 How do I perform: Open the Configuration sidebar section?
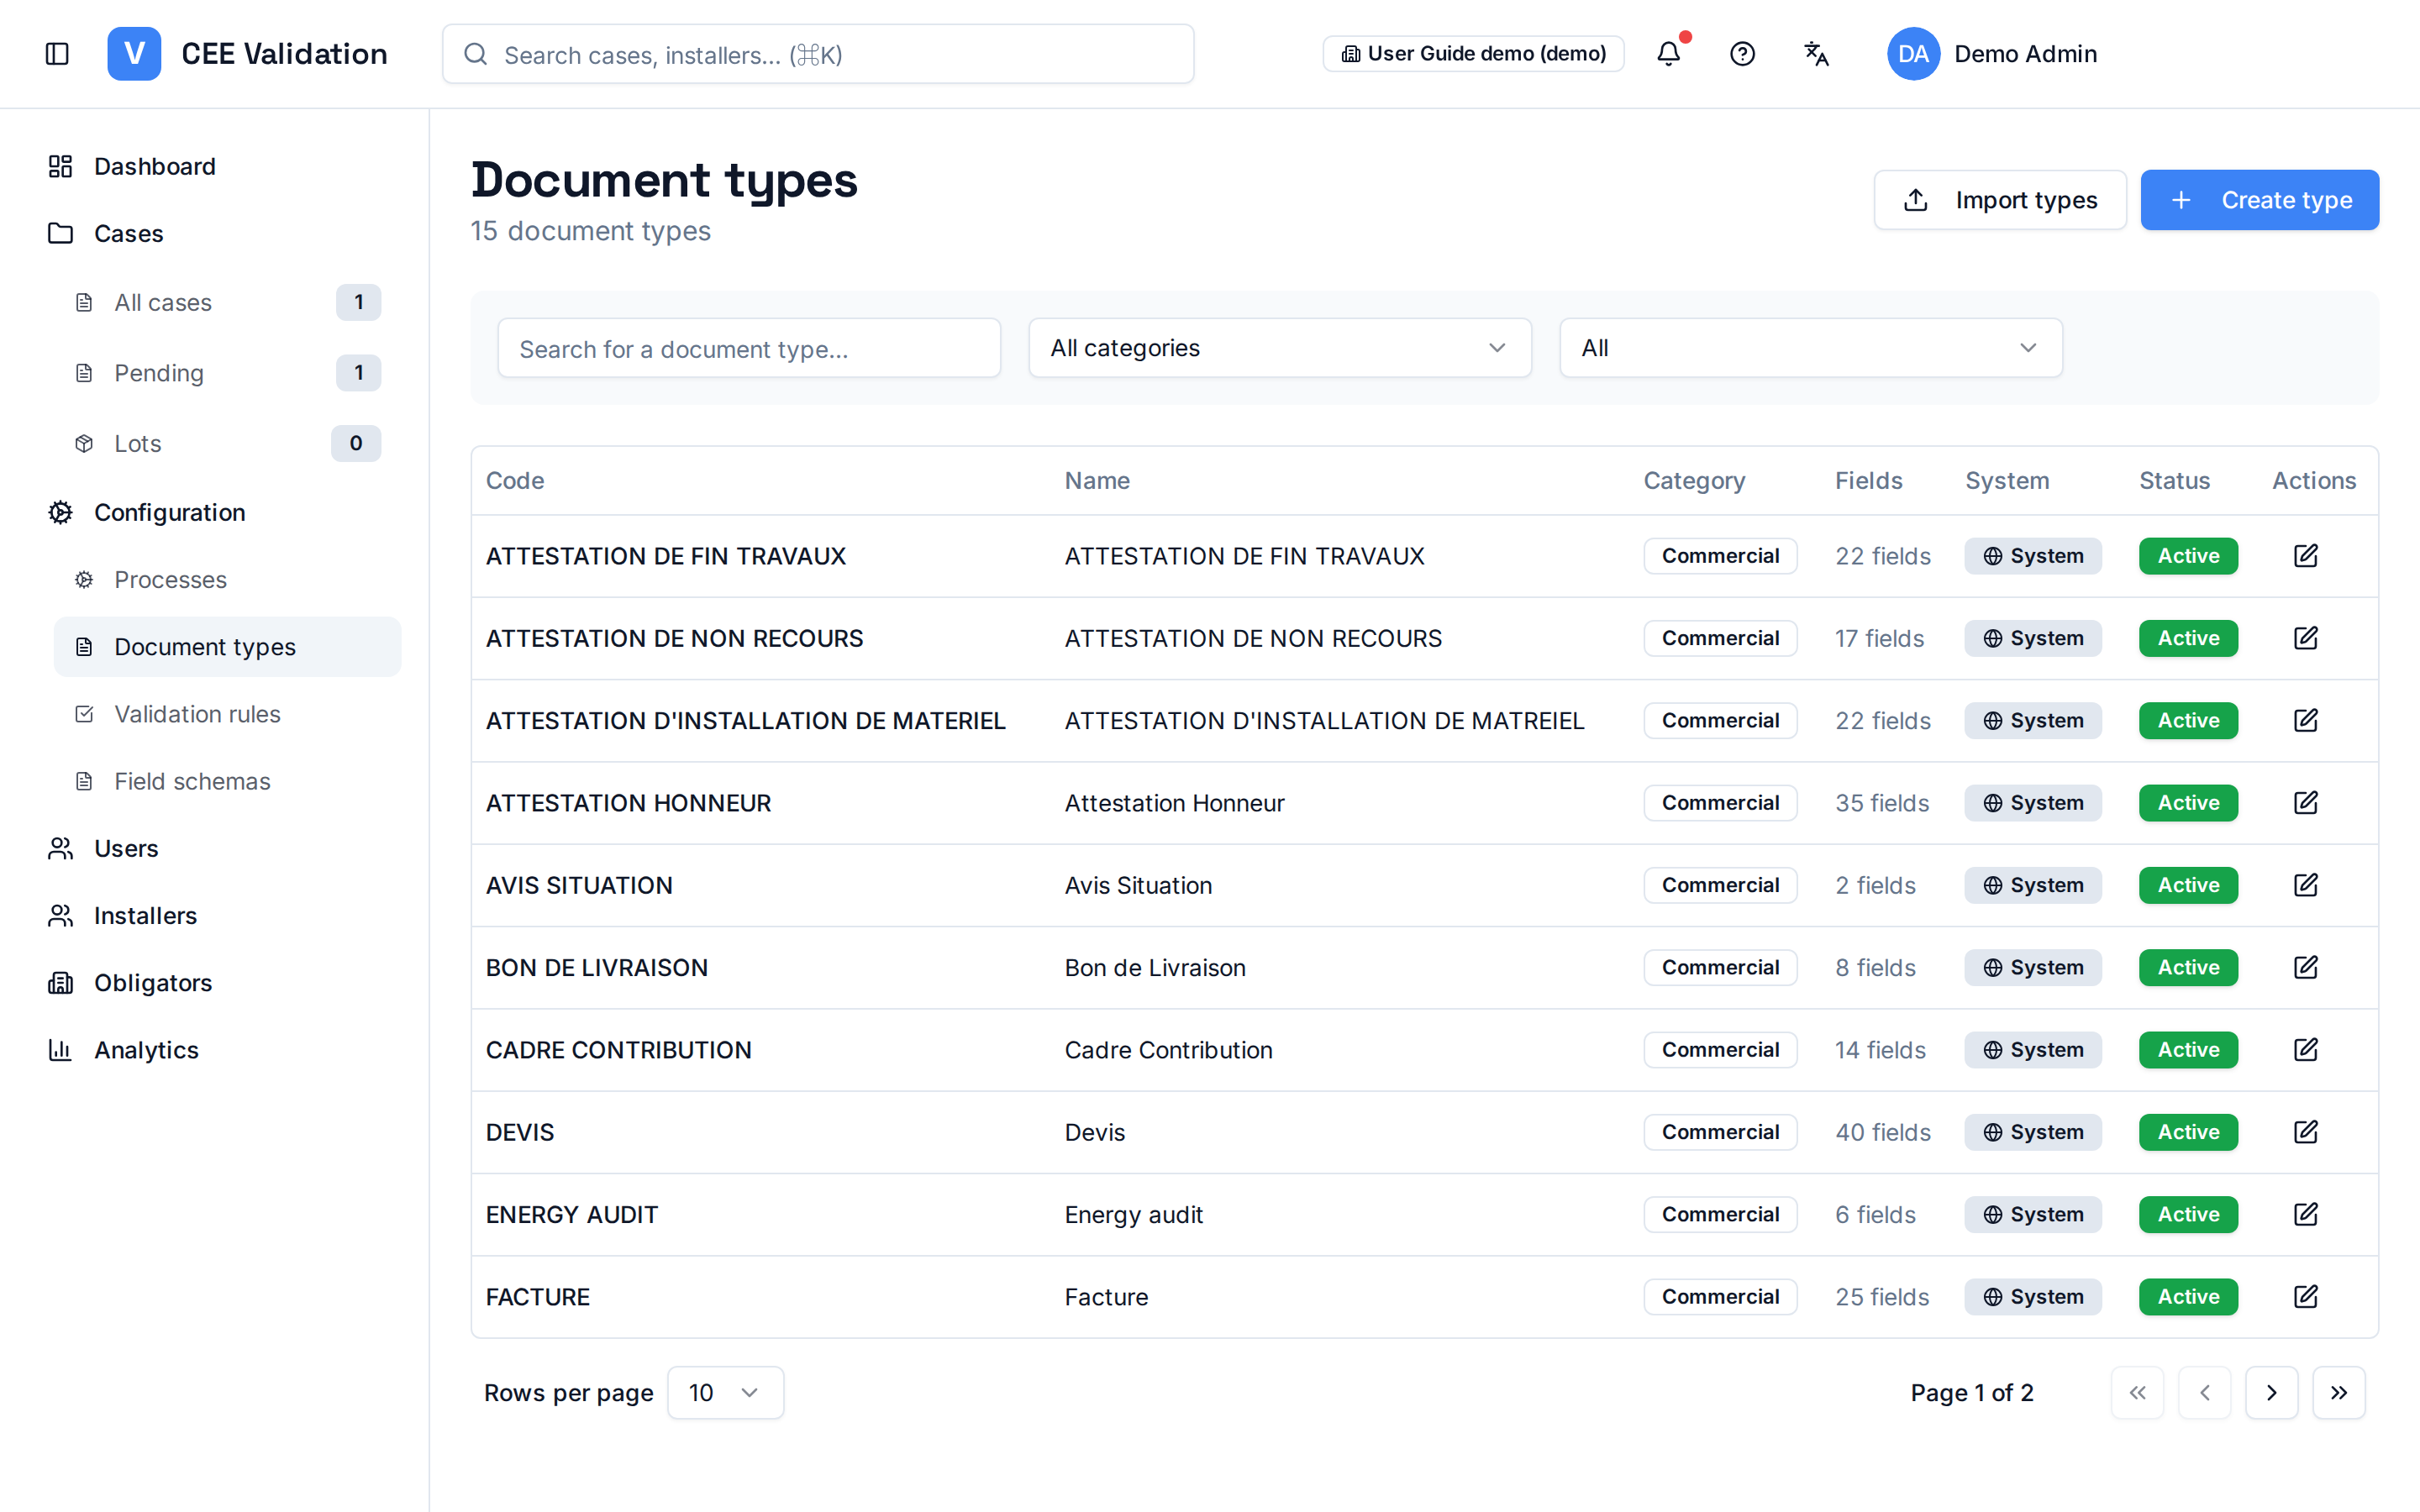click(170, 512)
